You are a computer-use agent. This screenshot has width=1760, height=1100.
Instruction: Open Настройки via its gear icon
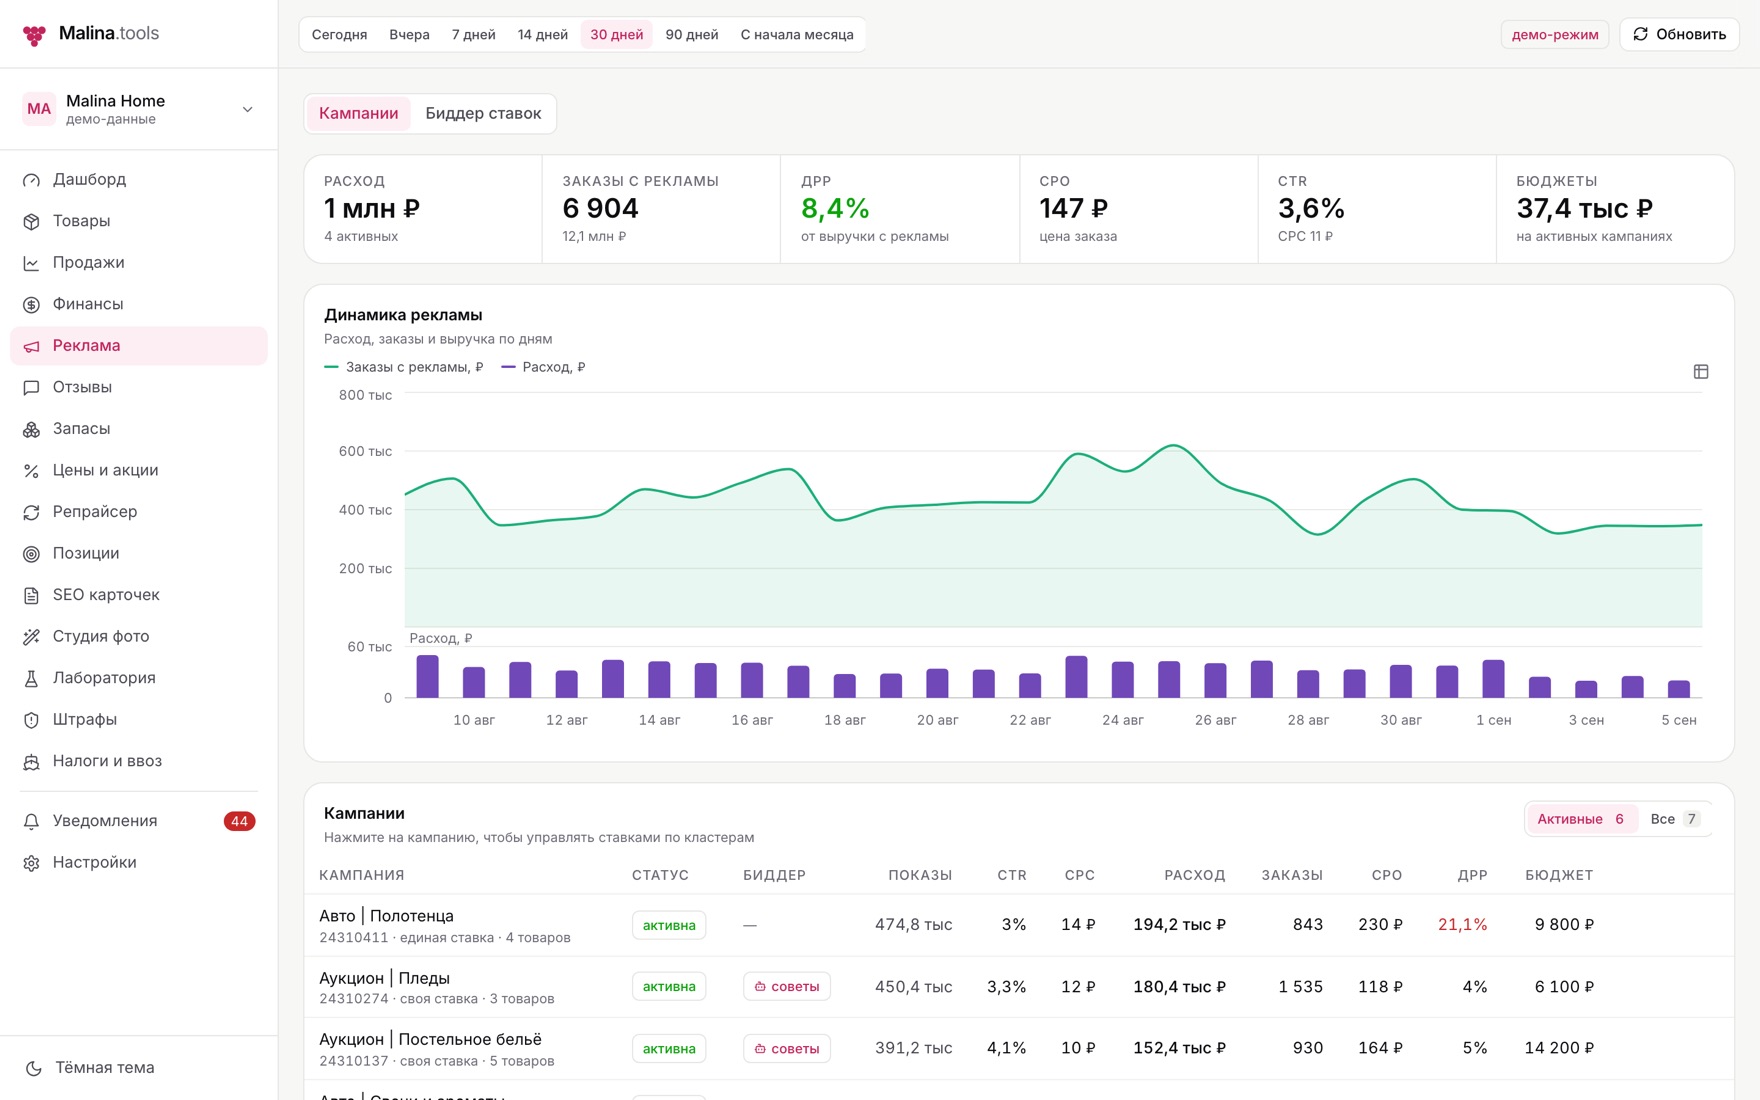pos(32,863)
